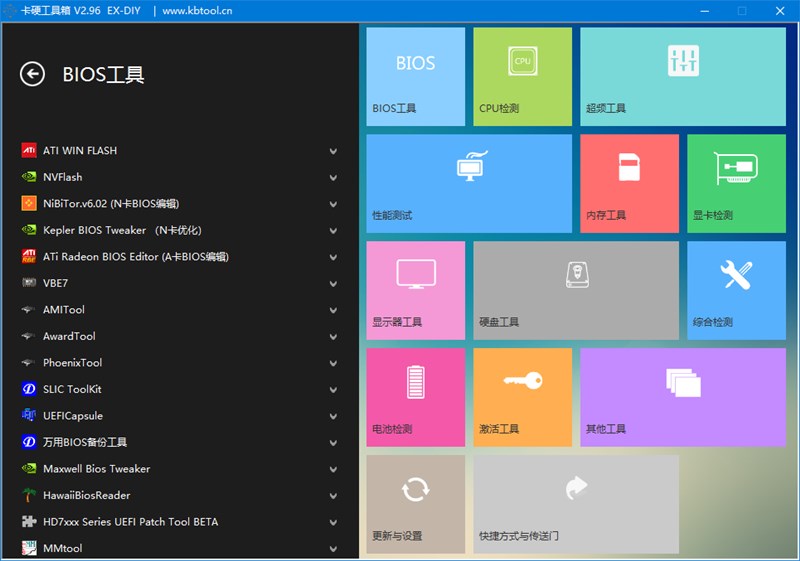Click the SLIC ToolKit blue icon
800x561 pixels.
[29, 389]
